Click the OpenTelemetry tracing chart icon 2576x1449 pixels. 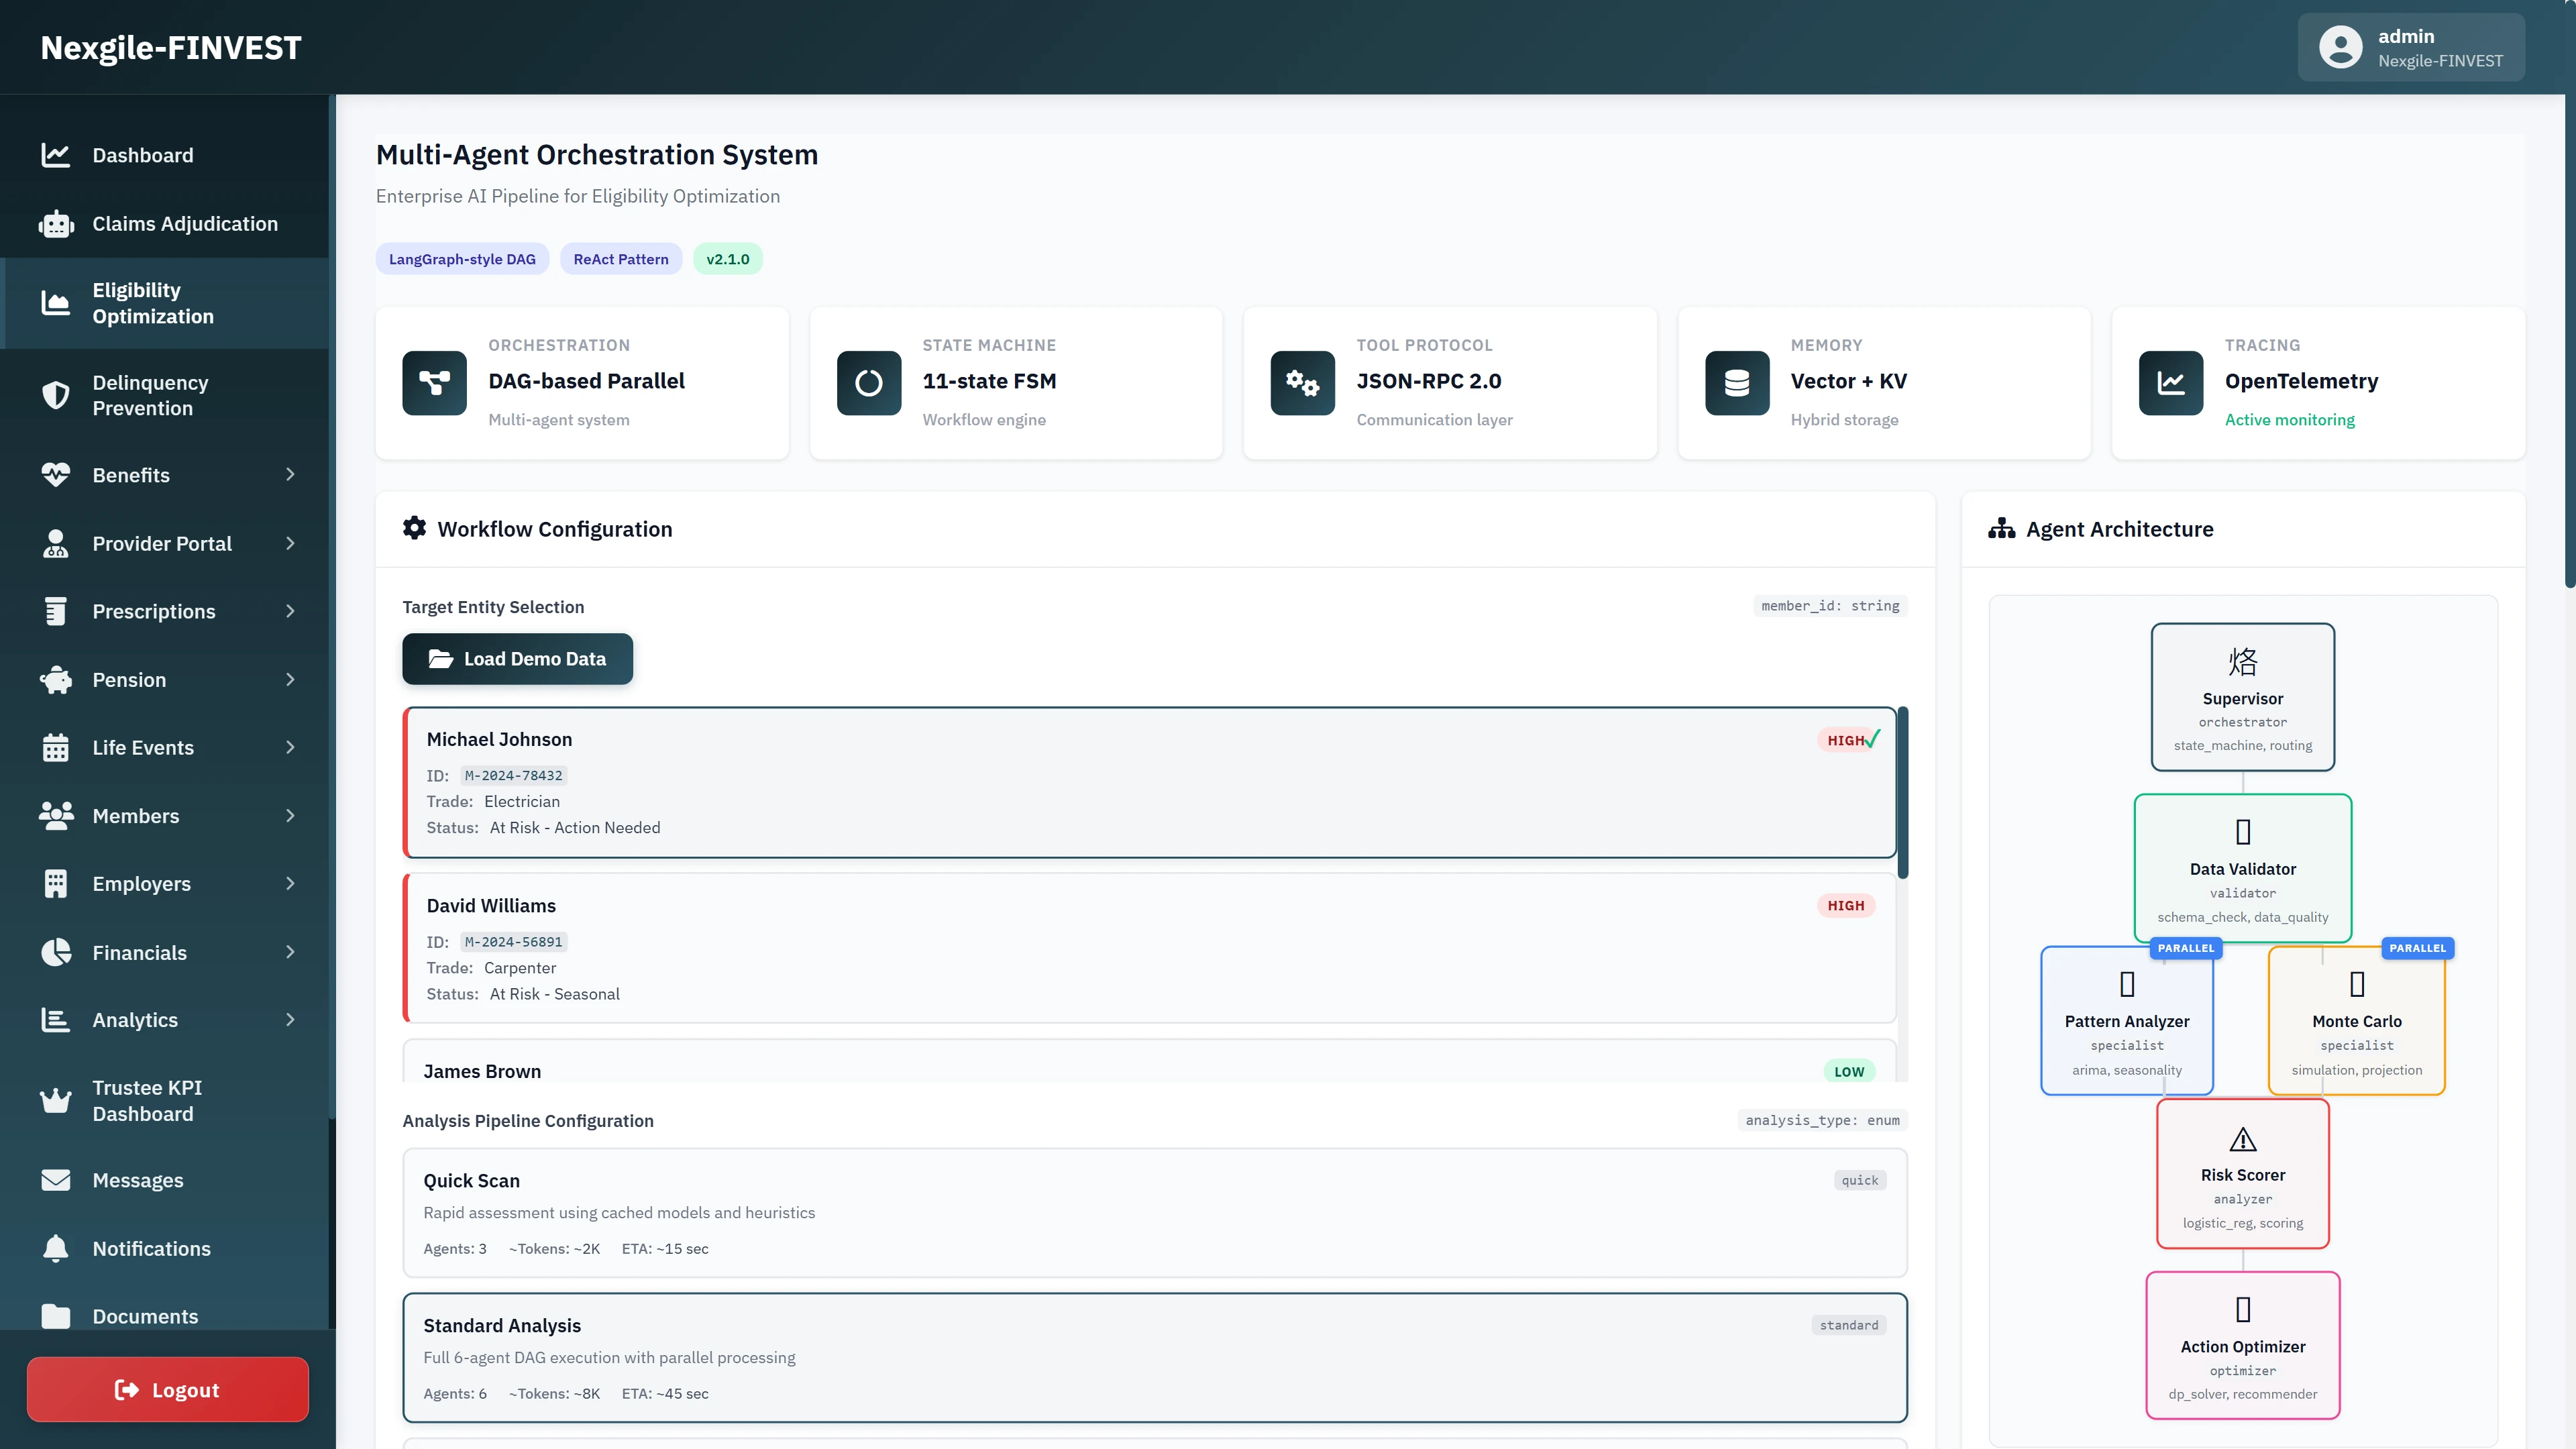pos(2170,382)
